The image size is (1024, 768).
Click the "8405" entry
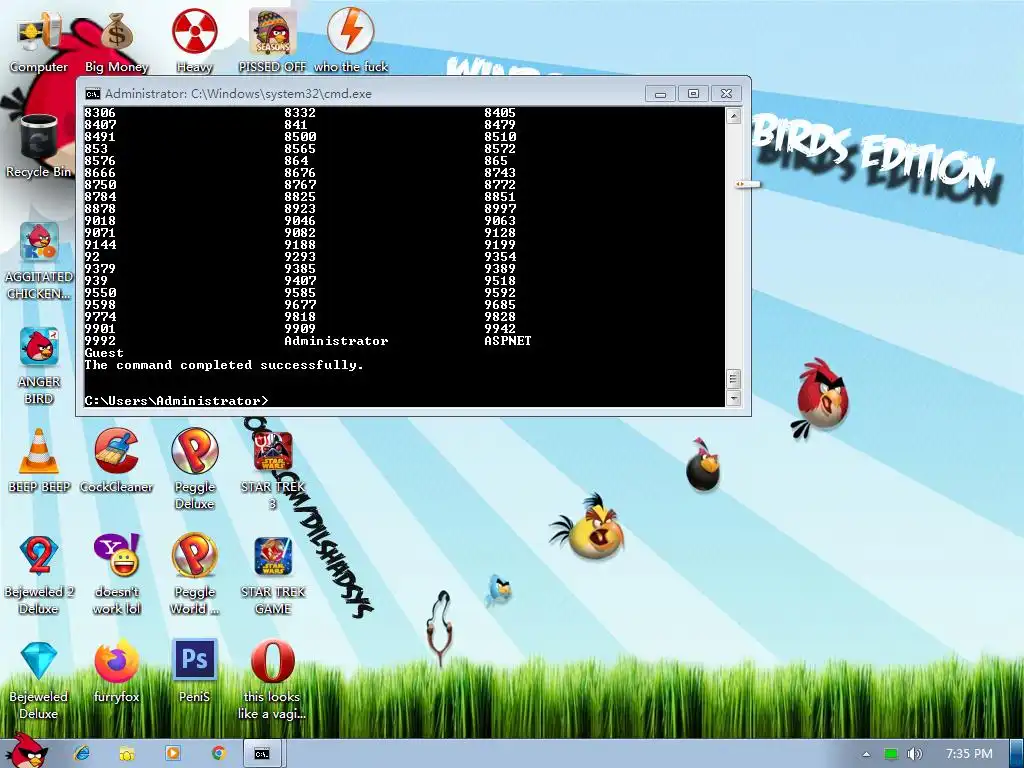(x=500, y=113)
